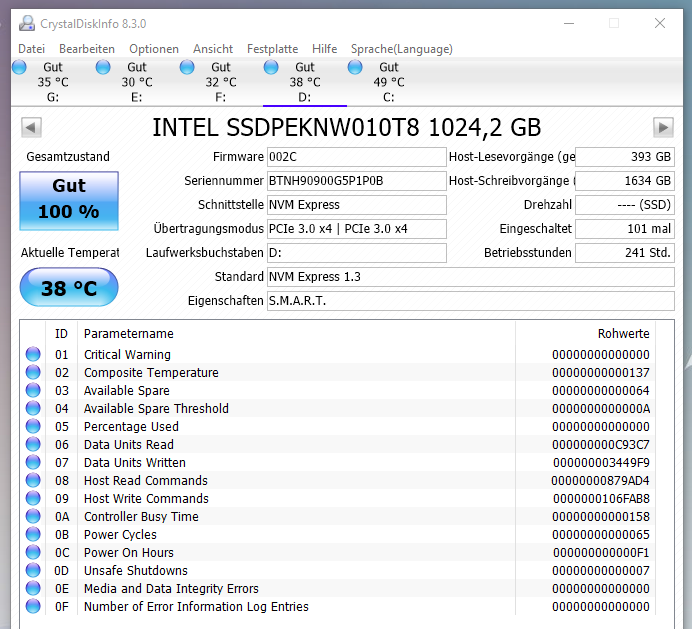Click status orb of Data Units Written row

click(x=33, y=462)
